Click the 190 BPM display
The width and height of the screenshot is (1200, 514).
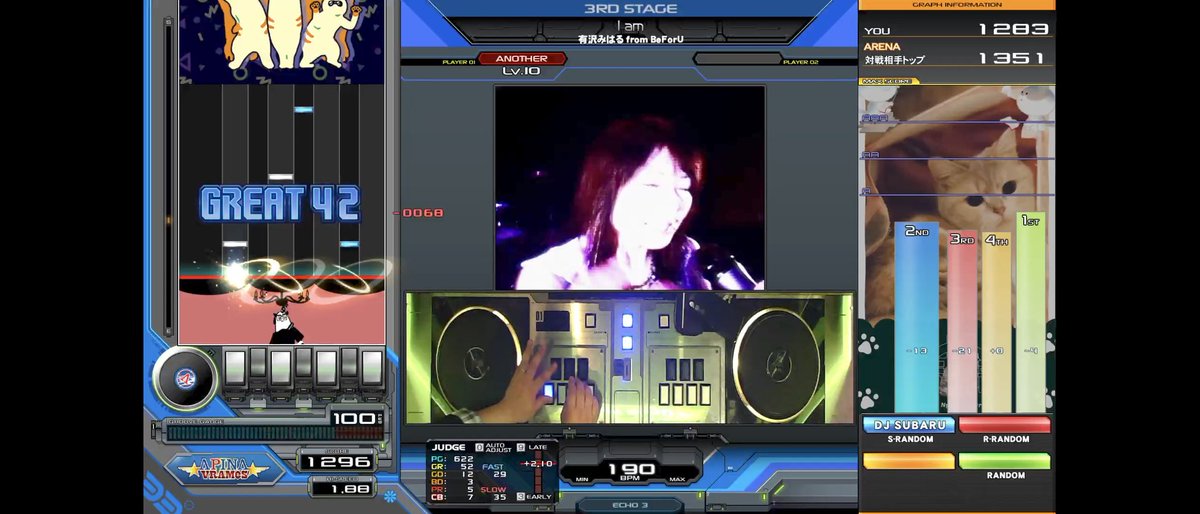[632, 472]
